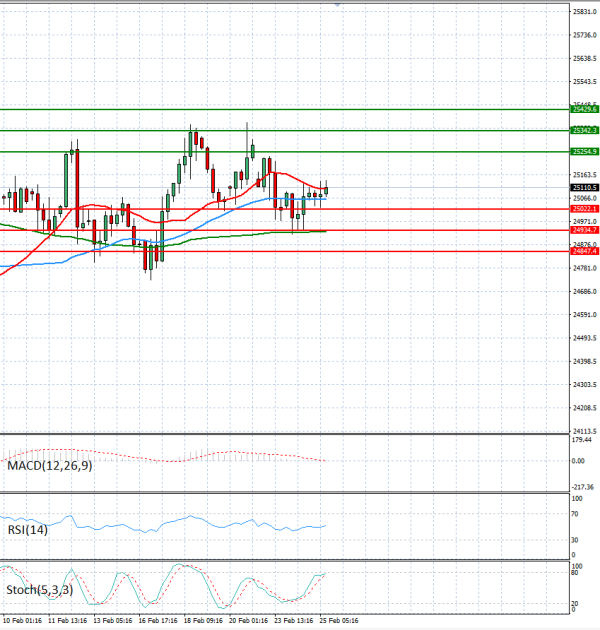Screen dimensions: 600x630
Task: Click the 25831.0 value on price axis
Action: 584,12
